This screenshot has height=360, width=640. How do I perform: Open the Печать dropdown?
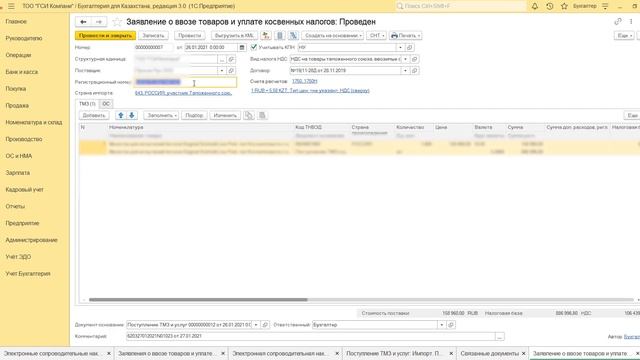click(405, 36)
